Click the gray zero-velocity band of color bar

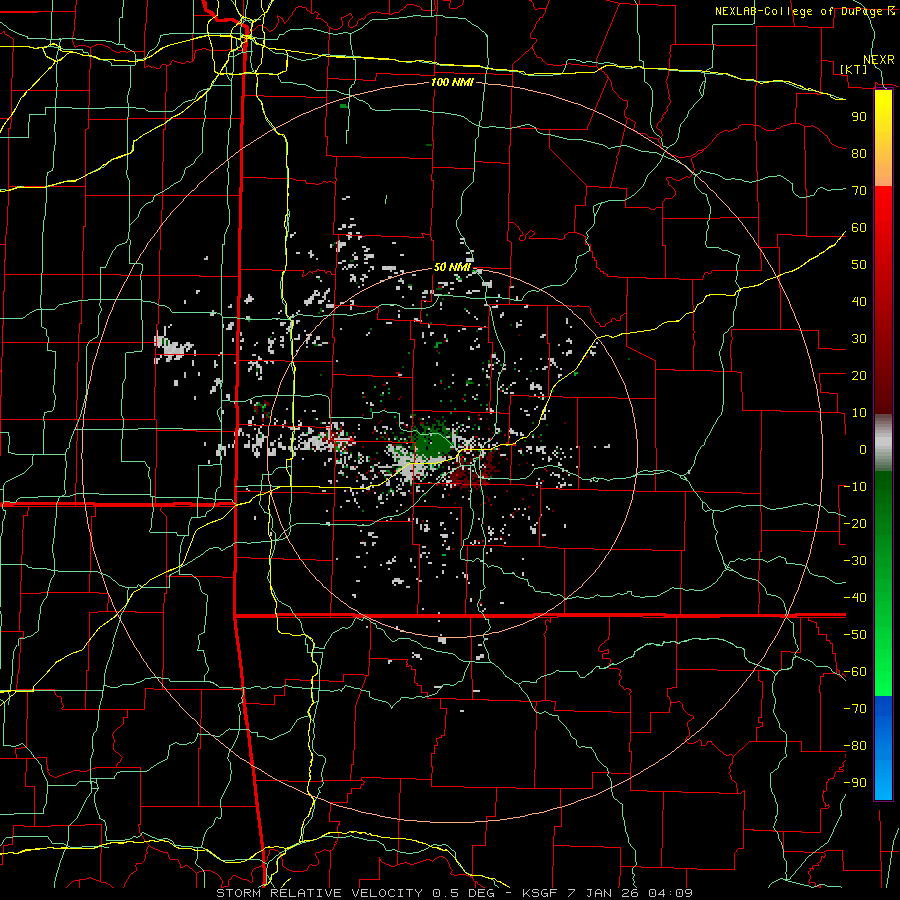(x=883, y=443)
